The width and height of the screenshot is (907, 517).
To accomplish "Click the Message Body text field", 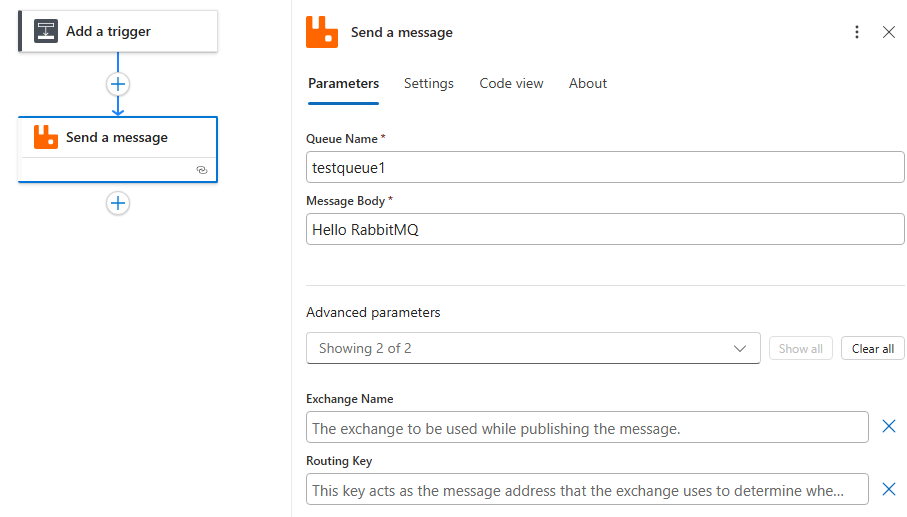I will (605, 230).
